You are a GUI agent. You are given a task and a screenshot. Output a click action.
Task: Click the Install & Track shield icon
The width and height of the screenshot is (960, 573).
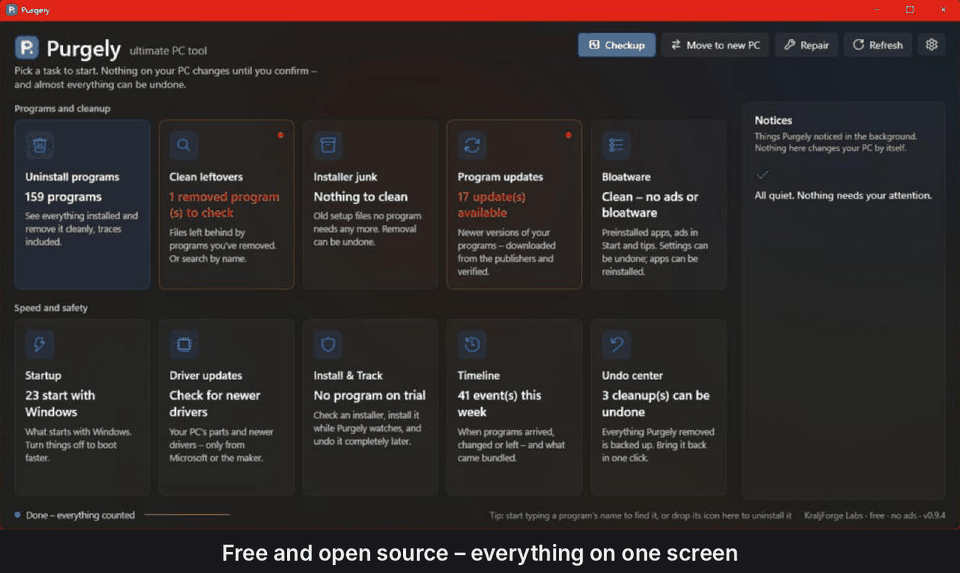coord(328,344)
